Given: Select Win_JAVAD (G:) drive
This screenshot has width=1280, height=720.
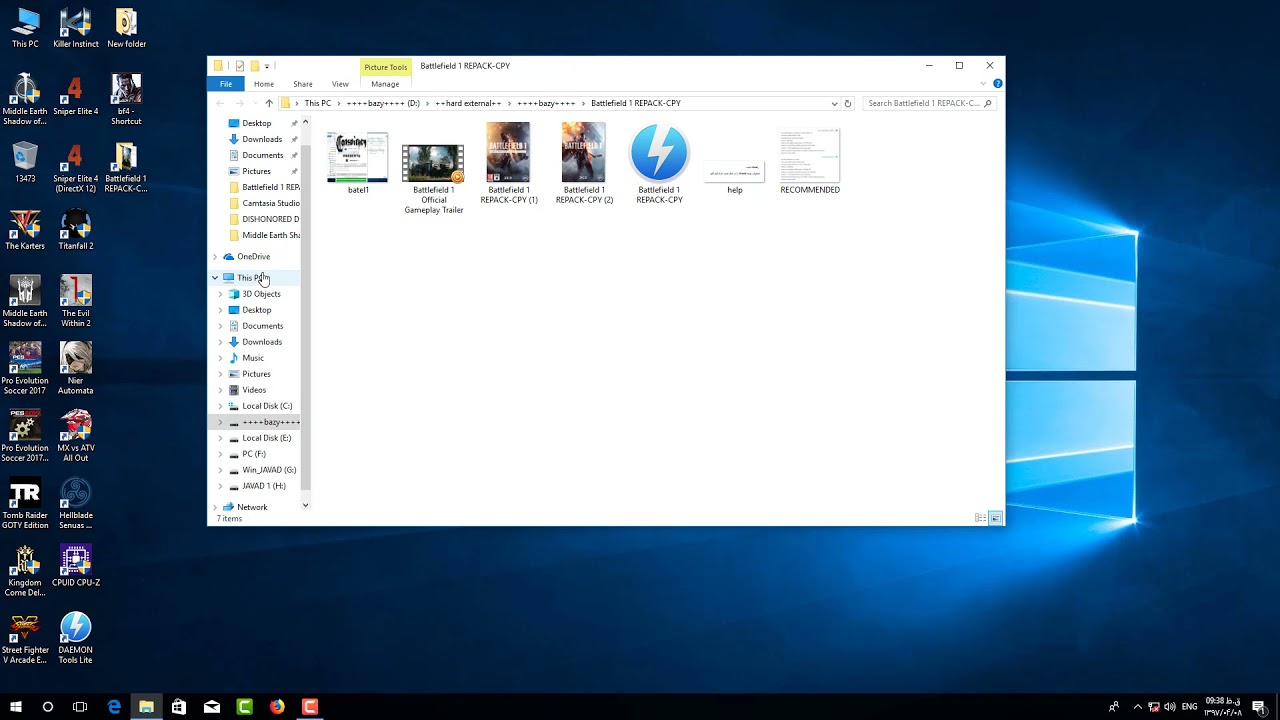Looking at the screenshot, I should point(269,470).
